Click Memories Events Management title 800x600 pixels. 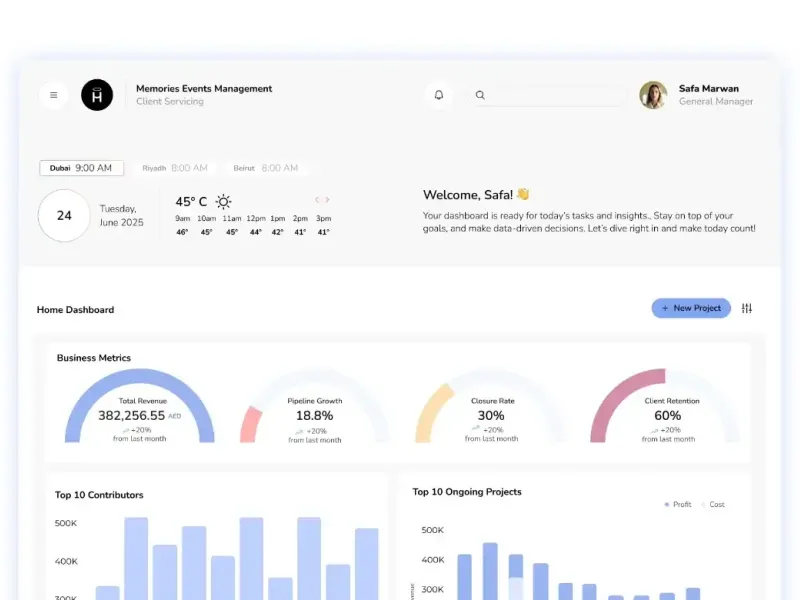[x=204, y=89]
